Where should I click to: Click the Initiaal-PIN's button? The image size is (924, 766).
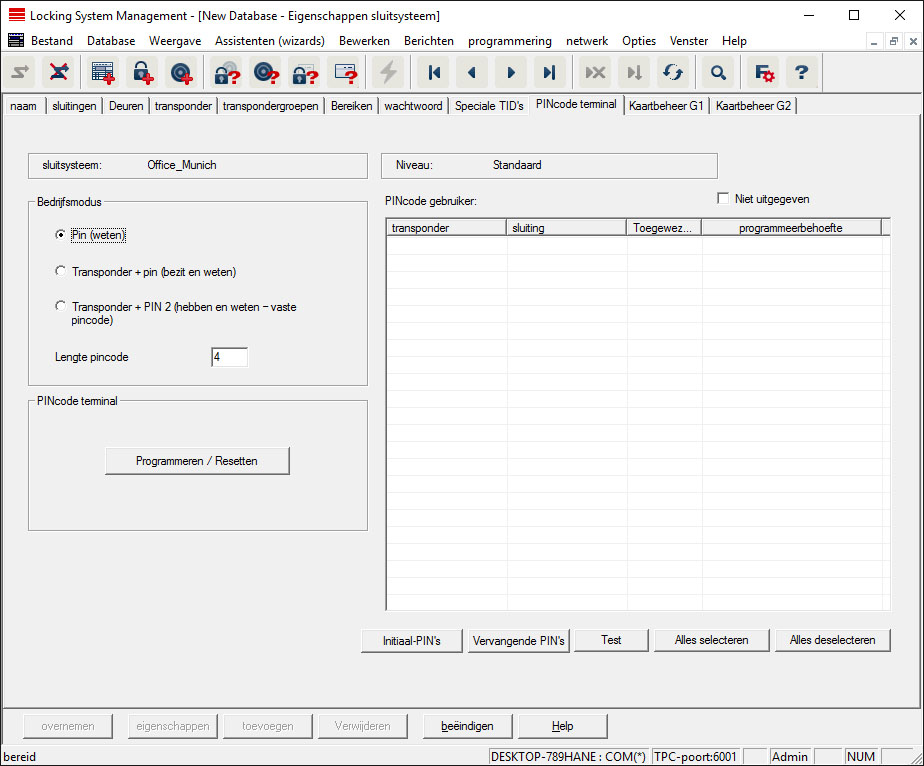click(x=411, y=640)
